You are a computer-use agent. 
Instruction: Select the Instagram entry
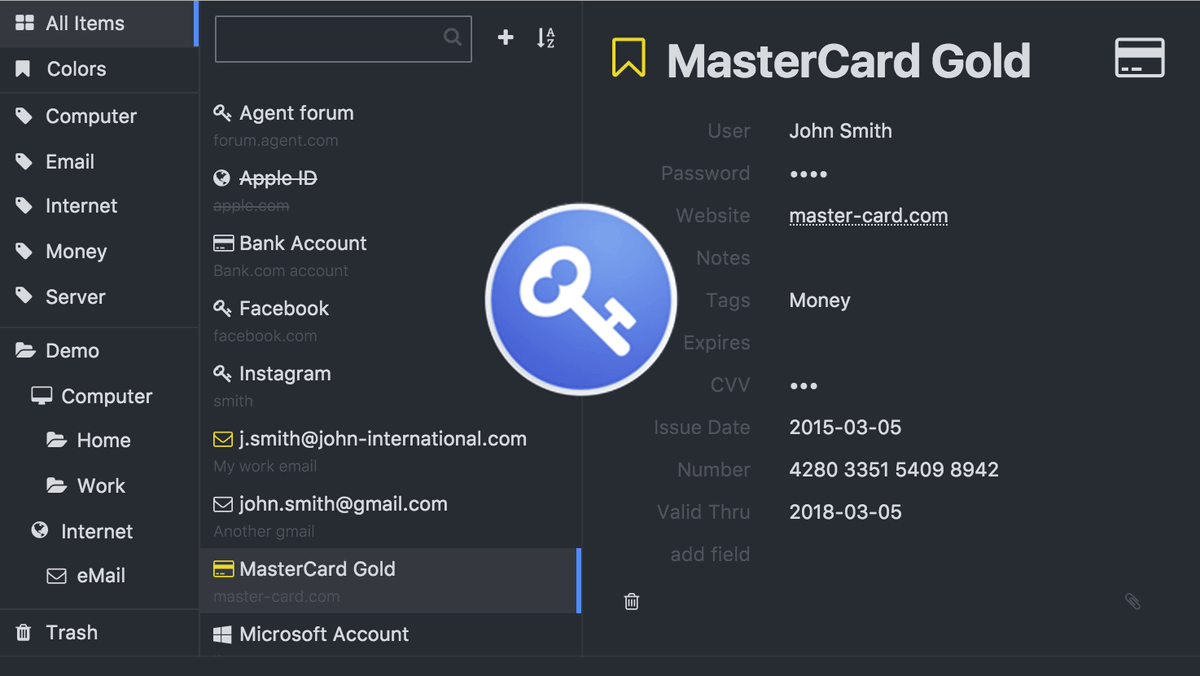[x=390, y=385]
